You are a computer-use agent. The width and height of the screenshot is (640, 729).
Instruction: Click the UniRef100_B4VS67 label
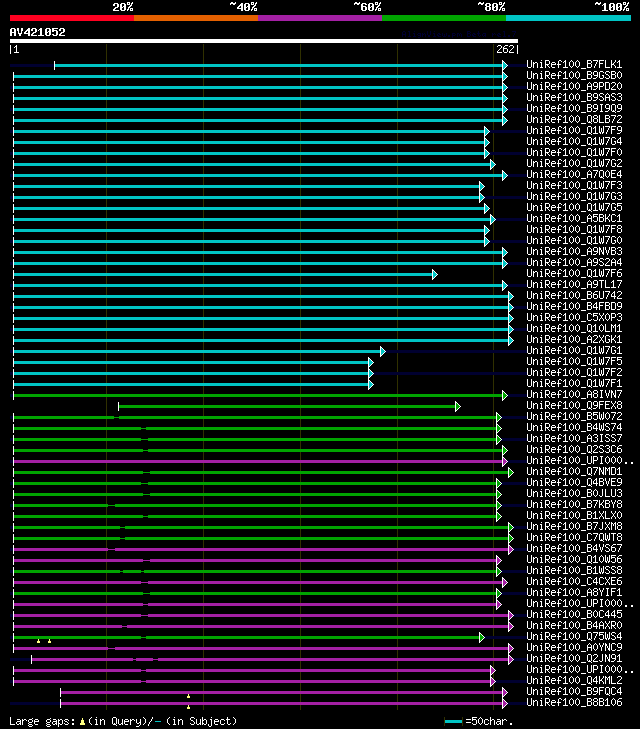574,549
